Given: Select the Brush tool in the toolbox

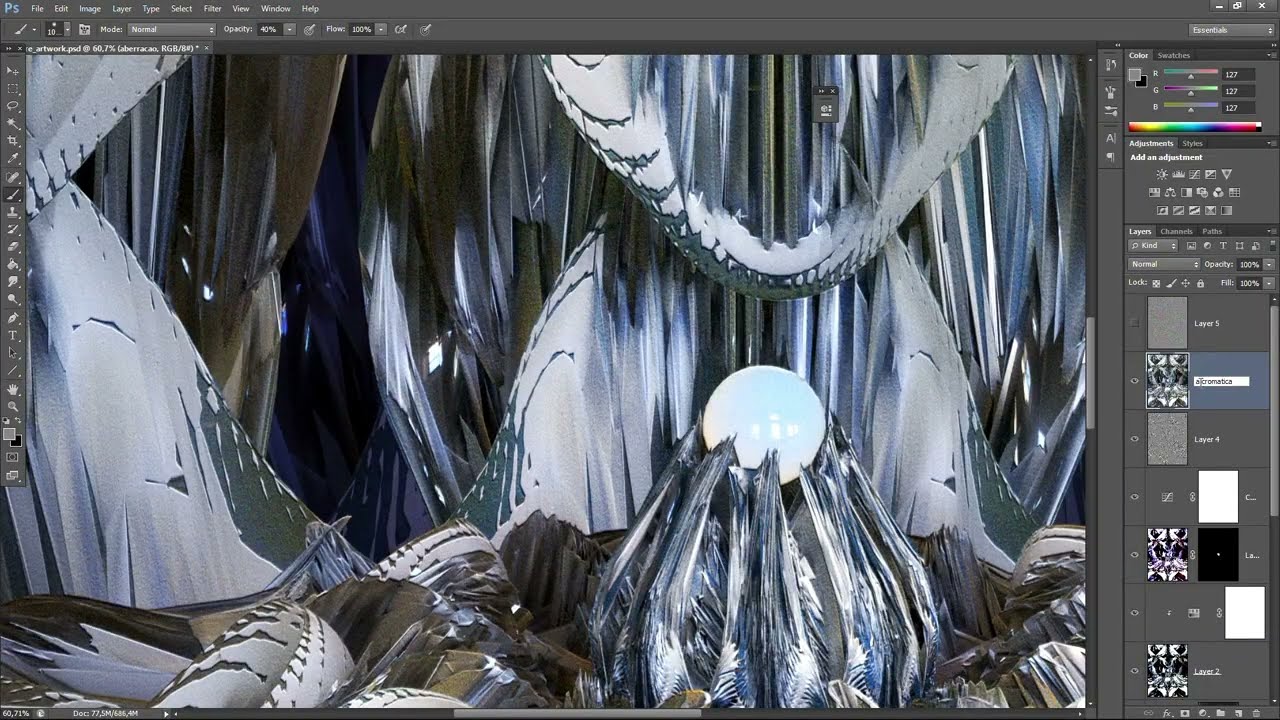Looking at the screenshot, I should point(13,195).
